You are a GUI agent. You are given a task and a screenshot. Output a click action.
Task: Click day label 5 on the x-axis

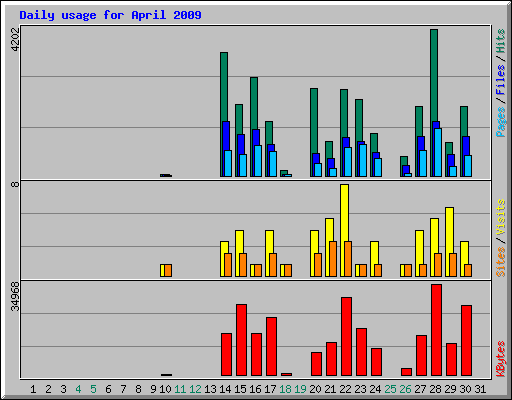(x=93, y=389)
